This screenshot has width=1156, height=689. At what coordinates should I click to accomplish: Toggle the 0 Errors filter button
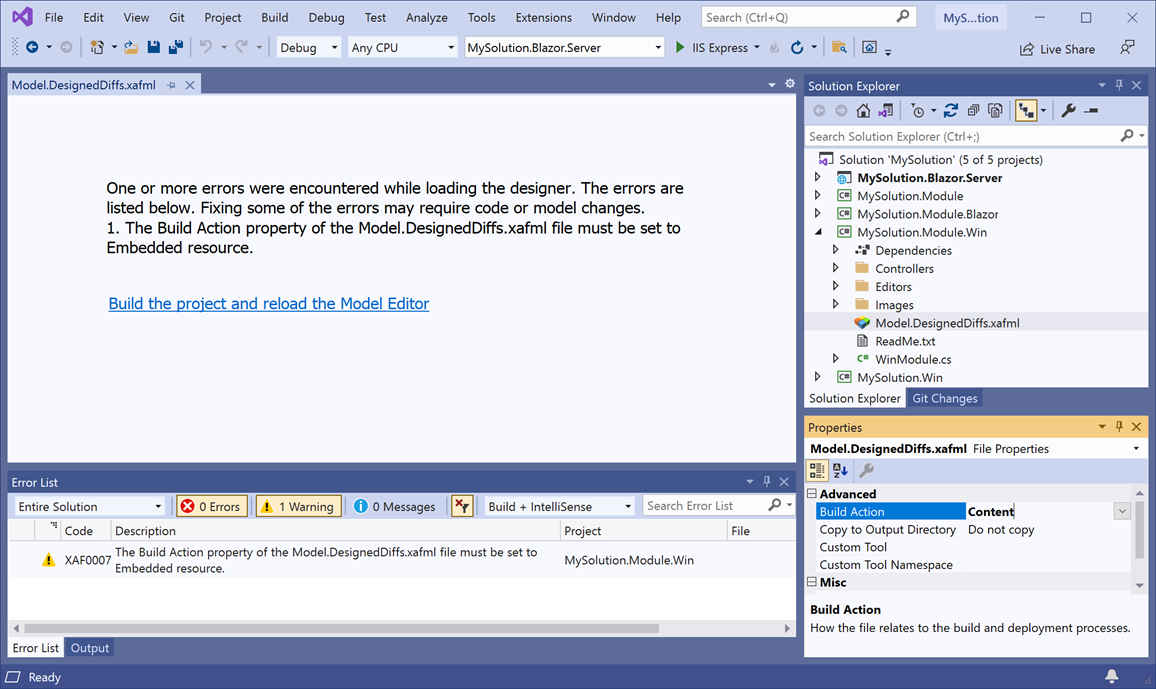[212, 506]
